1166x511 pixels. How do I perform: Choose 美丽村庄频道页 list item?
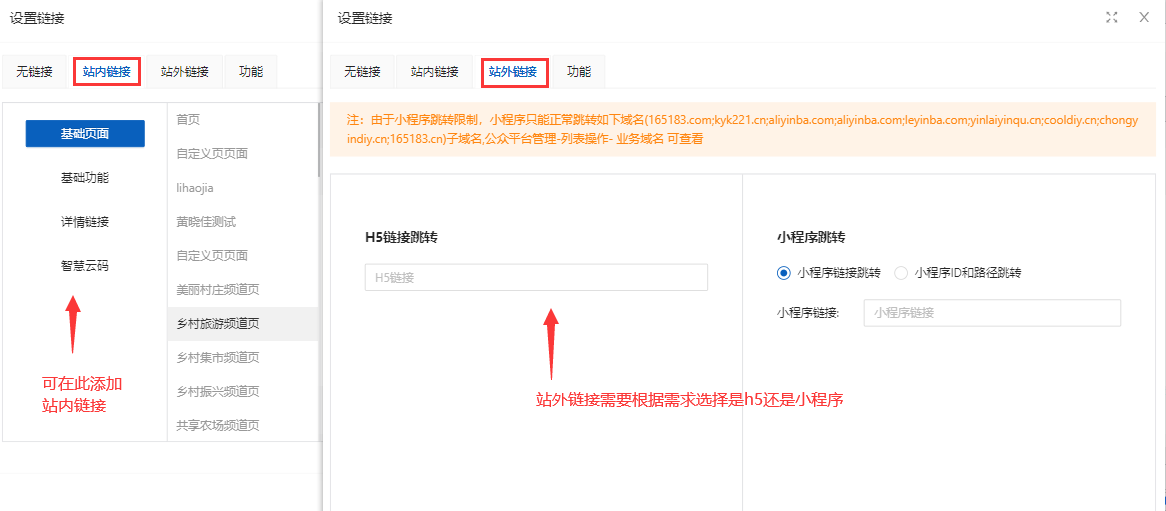(x=218, y=290)
